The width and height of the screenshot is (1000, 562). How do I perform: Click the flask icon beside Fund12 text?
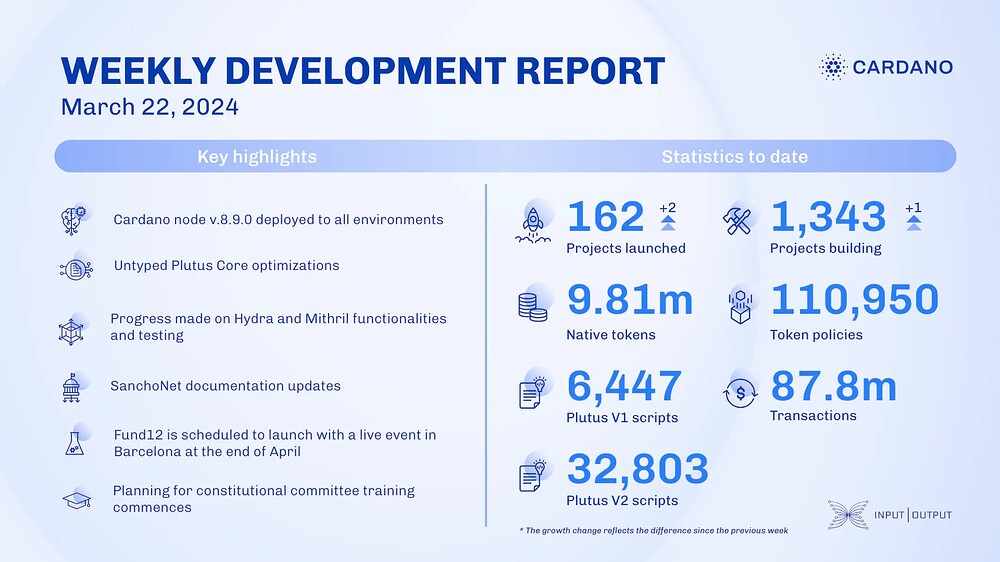pyautogui.click(x=75, y=443)
